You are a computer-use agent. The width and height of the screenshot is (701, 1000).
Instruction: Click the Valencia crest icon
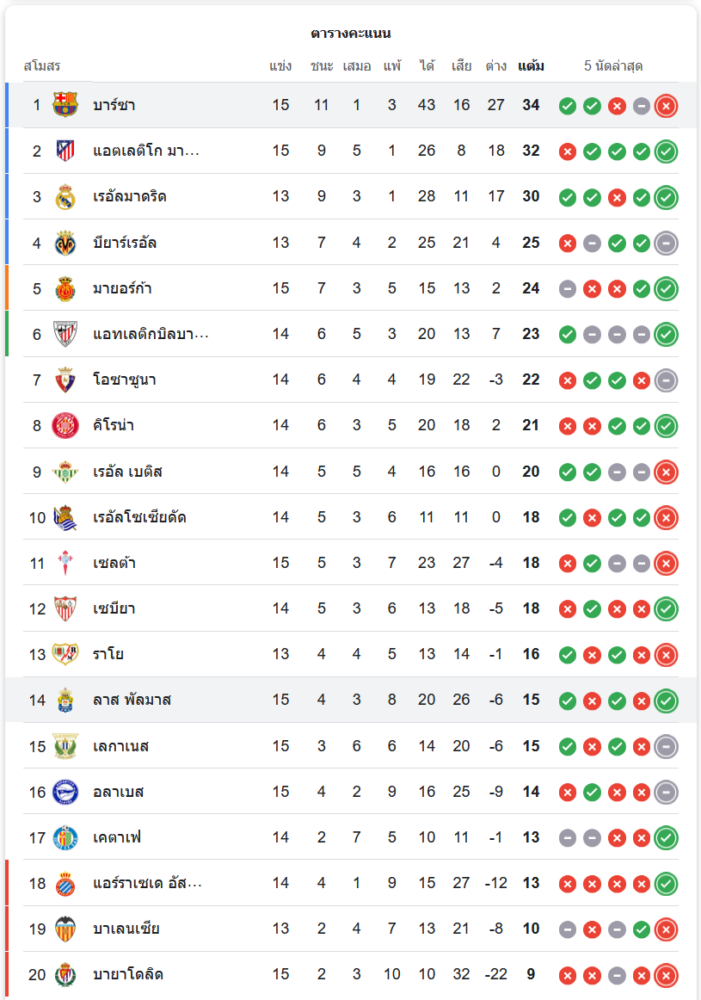coord(65,929)
